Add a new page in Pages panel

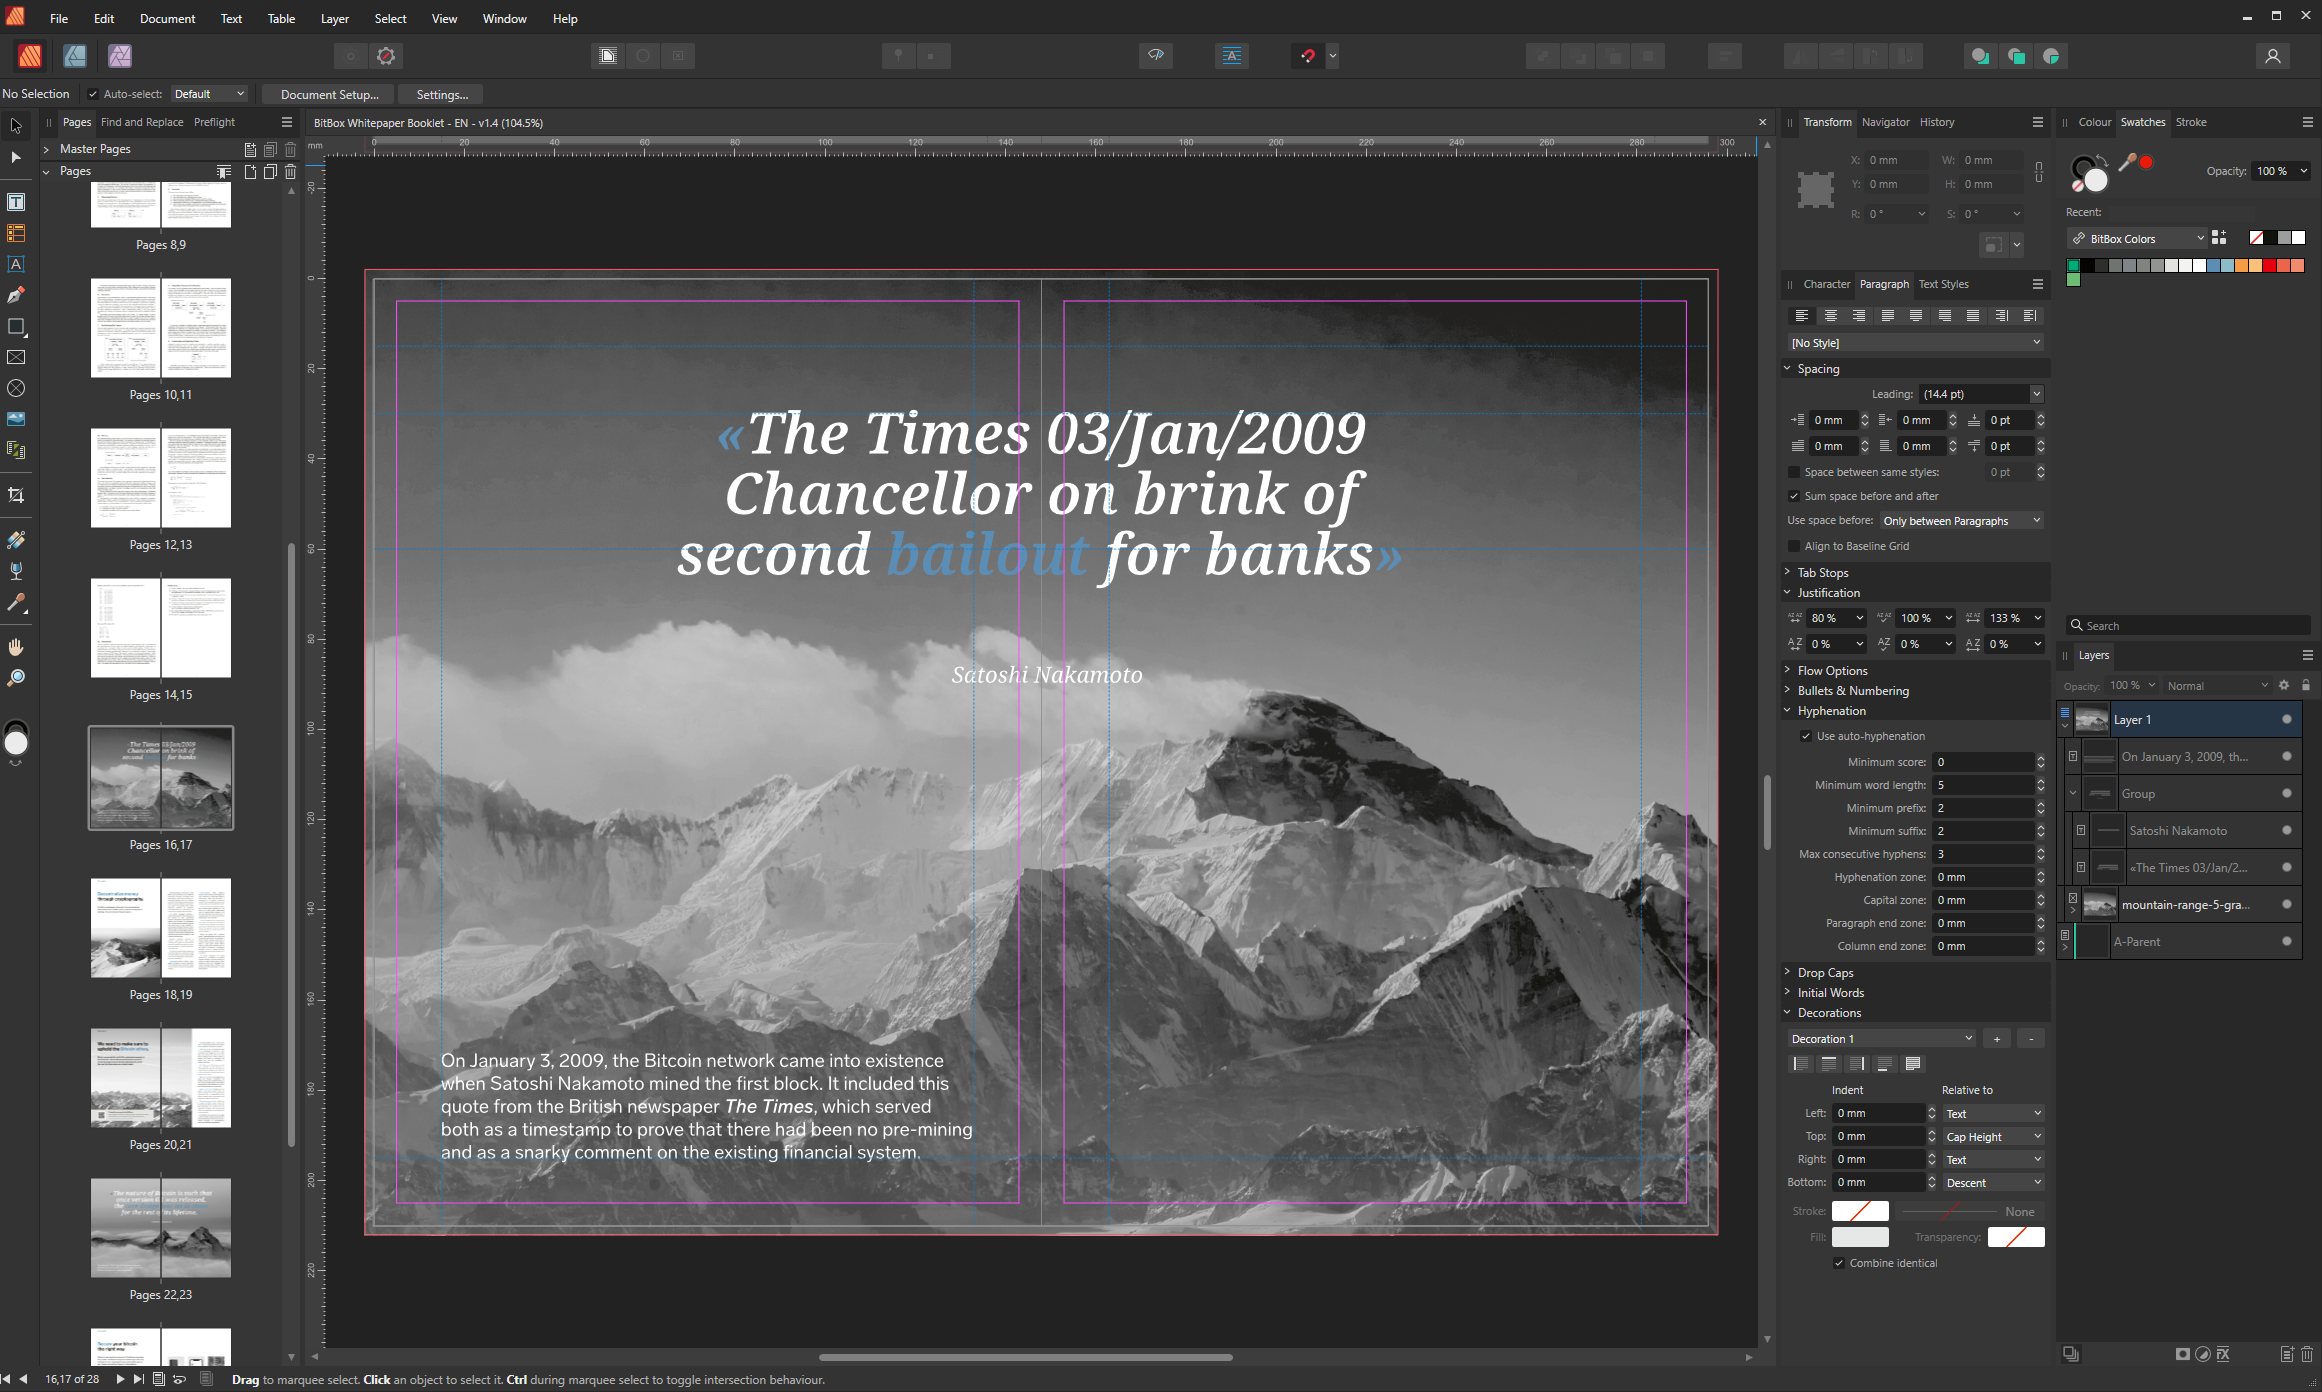coord(250,172)
